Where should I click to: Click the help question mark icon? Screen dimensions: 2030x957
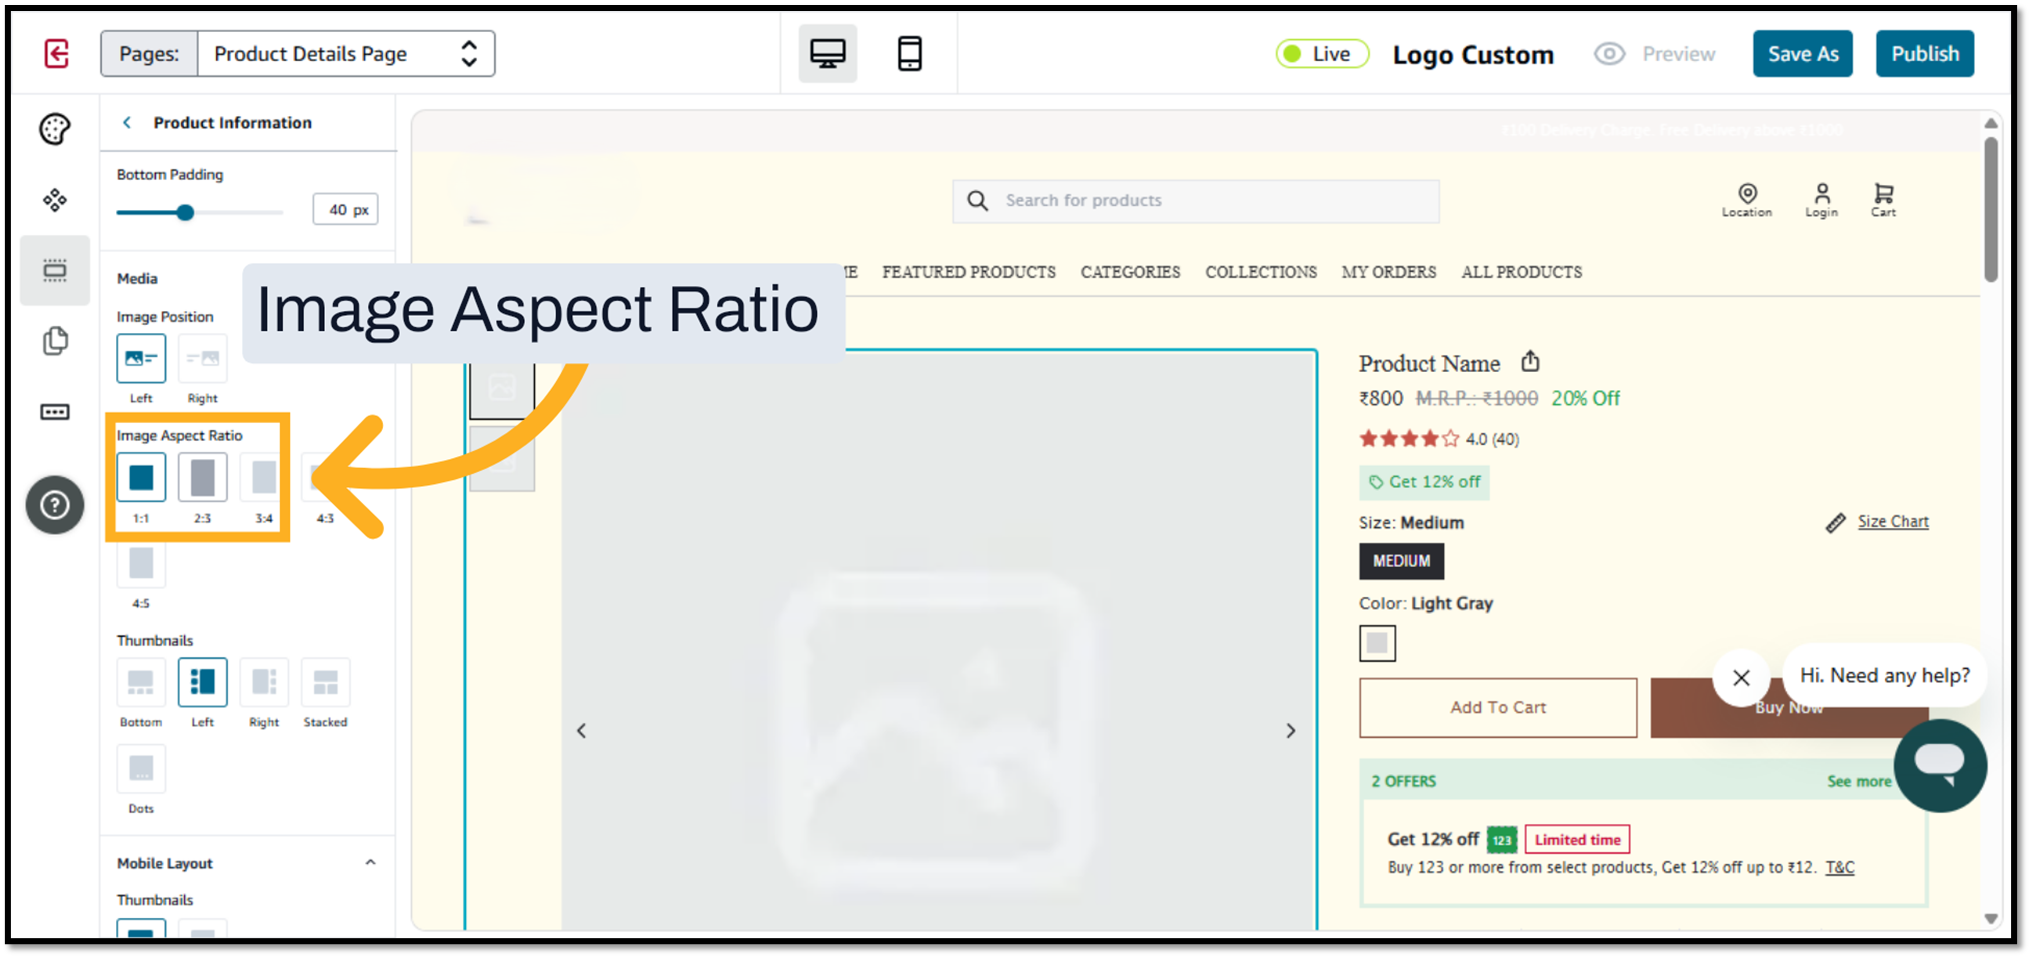pos(55,505)
